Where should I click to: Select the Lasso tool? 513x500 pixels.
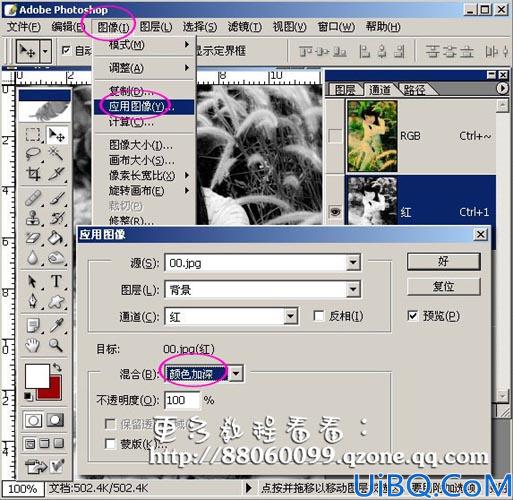(33, 154)
